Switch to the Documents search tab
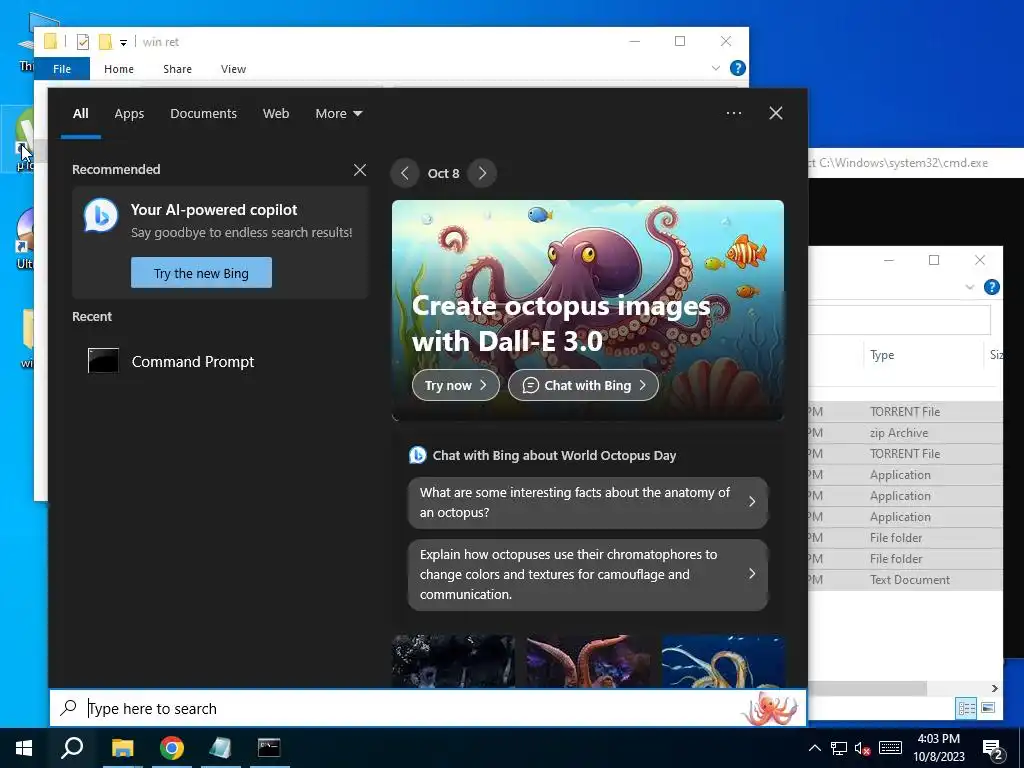 (204, 114)
